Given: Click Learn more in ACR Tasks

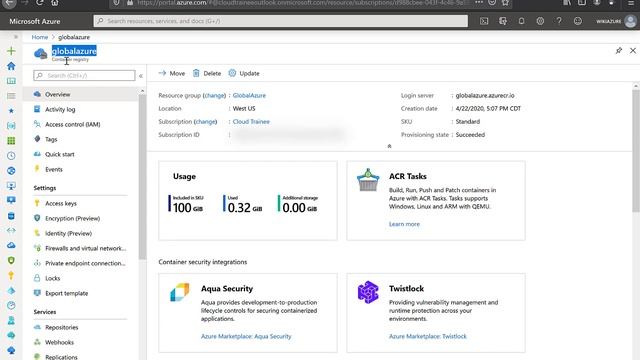Looking at the screenshot, I should pyautogui.click(x=404, y=224).
